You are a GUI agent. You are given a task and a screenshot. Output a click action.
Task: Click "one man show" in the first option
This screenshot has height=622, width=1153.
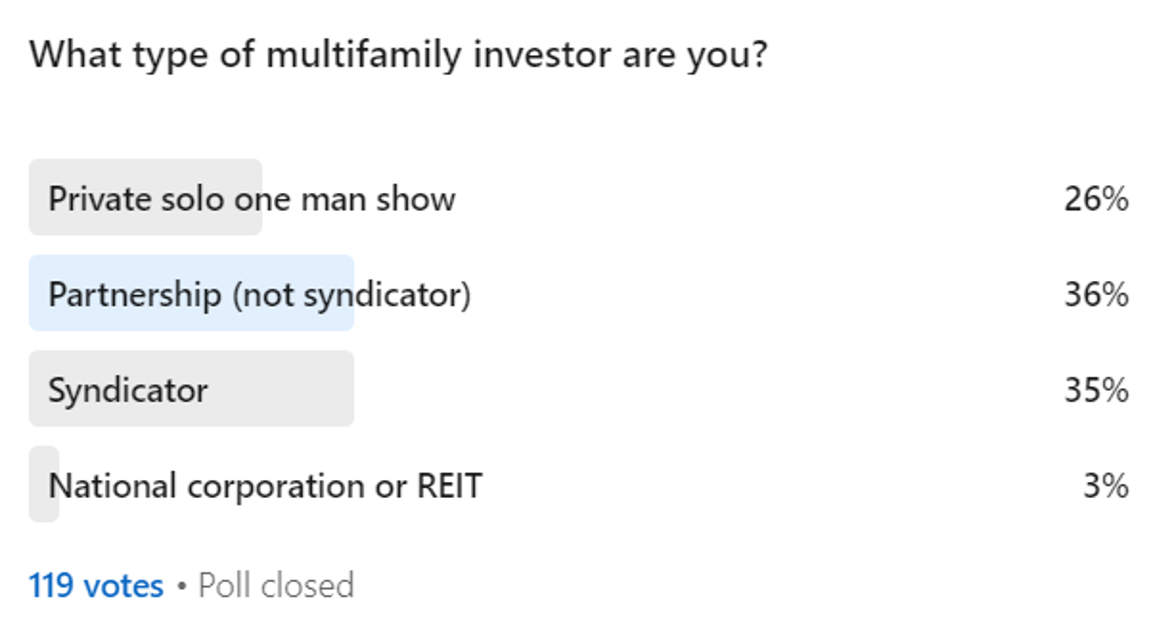tap(345, 199)
